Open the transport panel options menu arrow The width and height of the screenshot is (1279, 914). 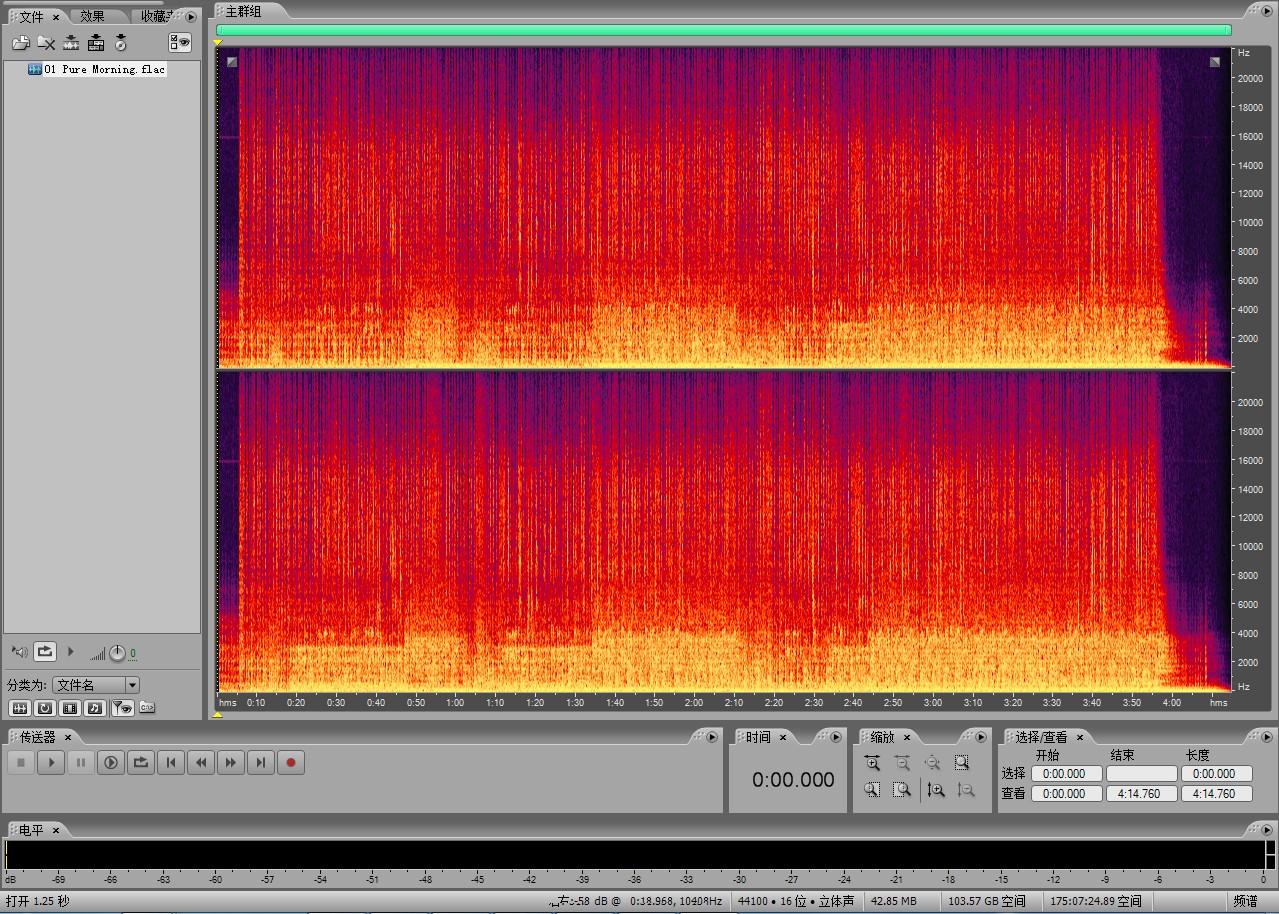coord(713,737)
